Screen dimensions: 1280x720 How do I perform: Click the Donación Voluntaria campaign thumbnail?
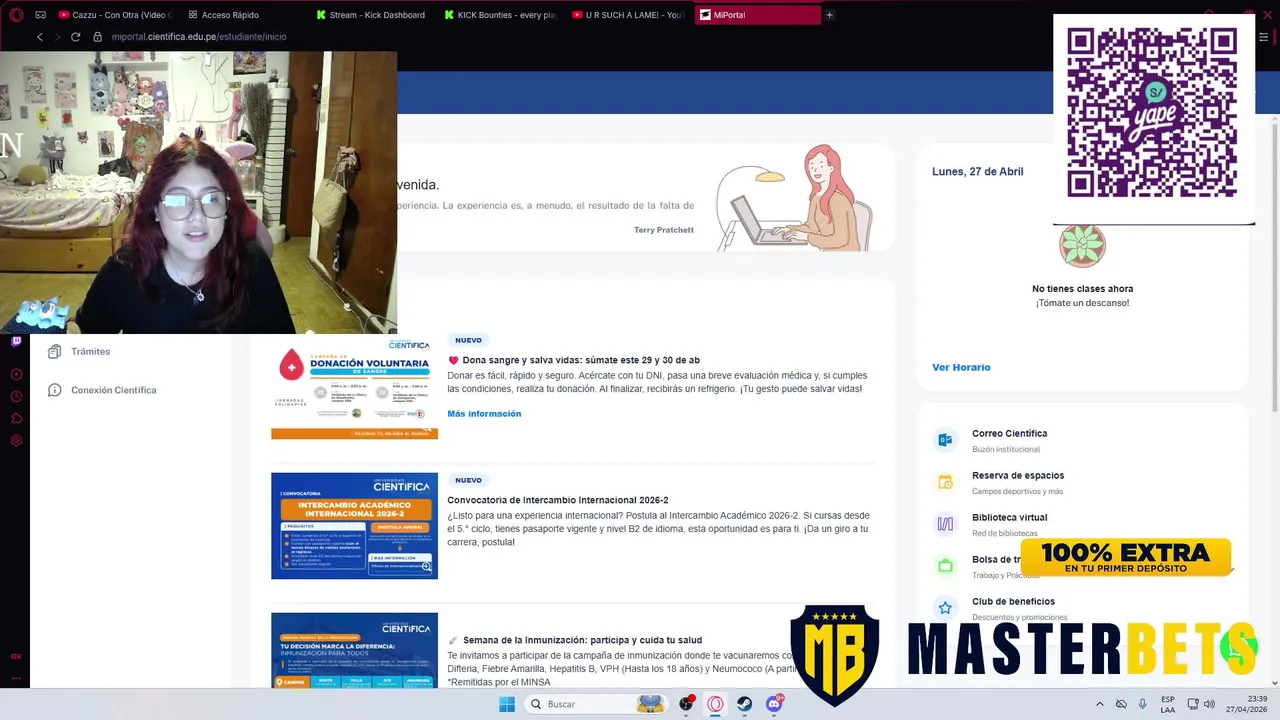[x=354, y=386]
